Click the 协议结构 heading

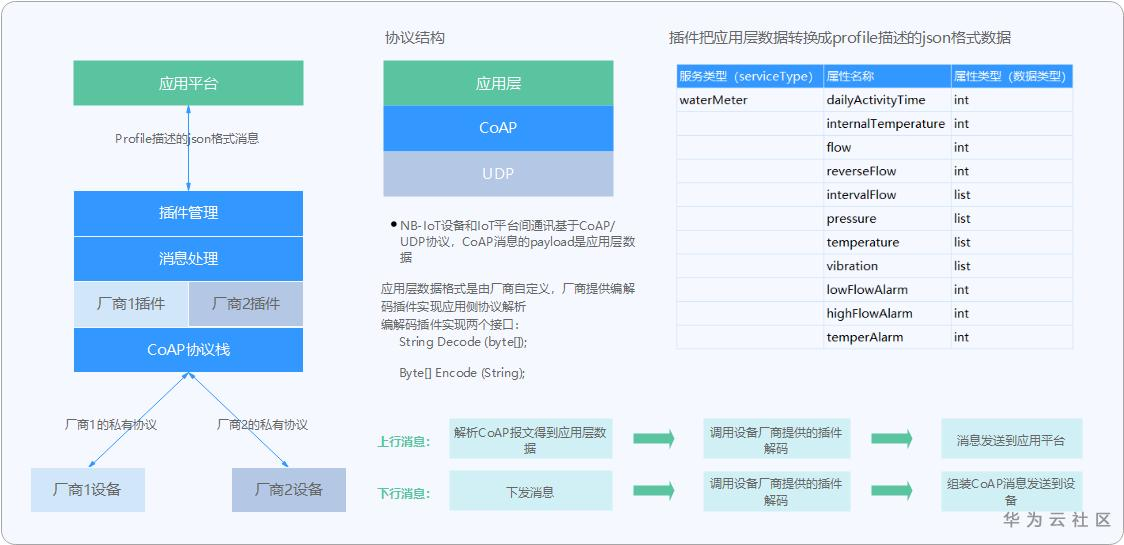(415, 38)
